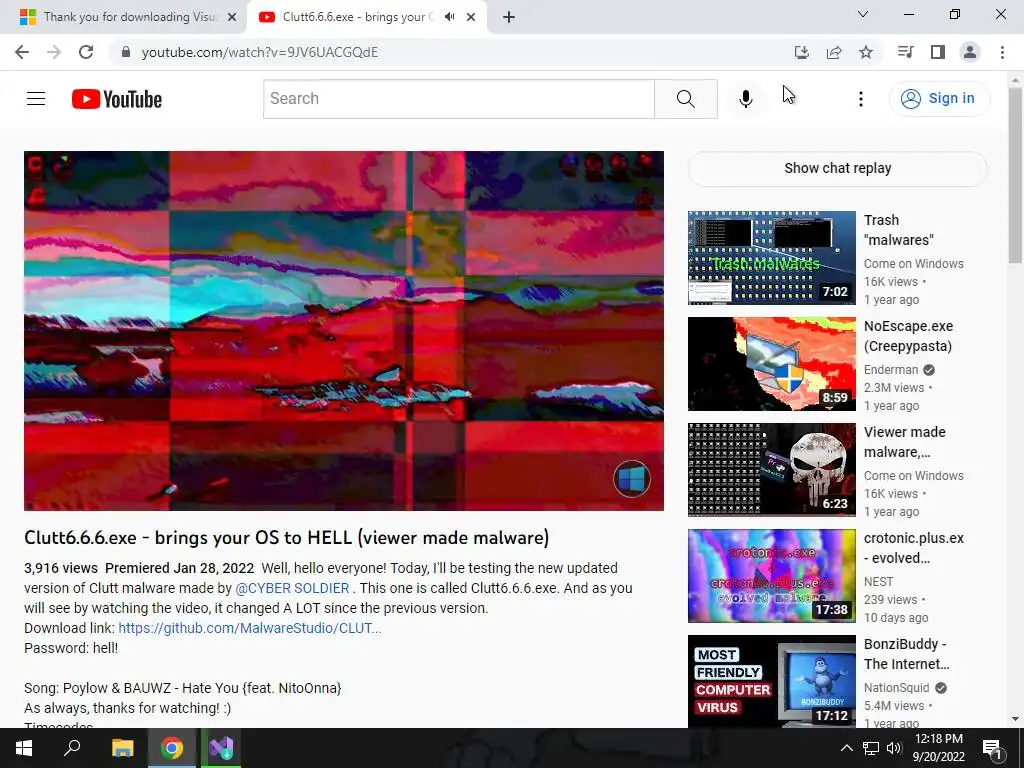
Task: Open the 'Viewer made malware' skull thumbnail
Action: [x=771, y=470]
